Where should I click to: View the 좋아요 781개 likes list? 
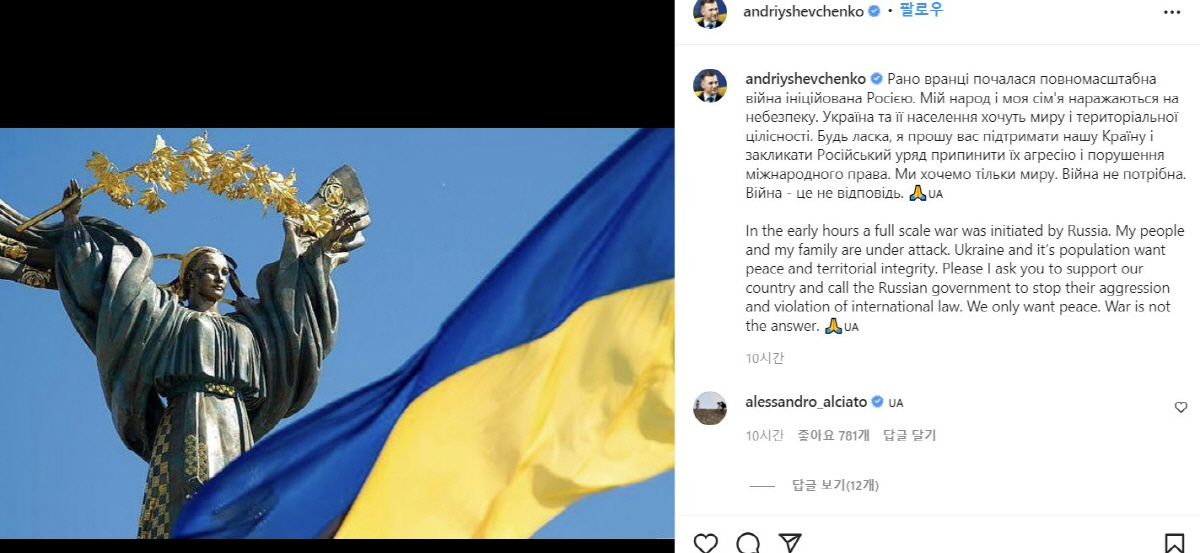pos(834,436)
